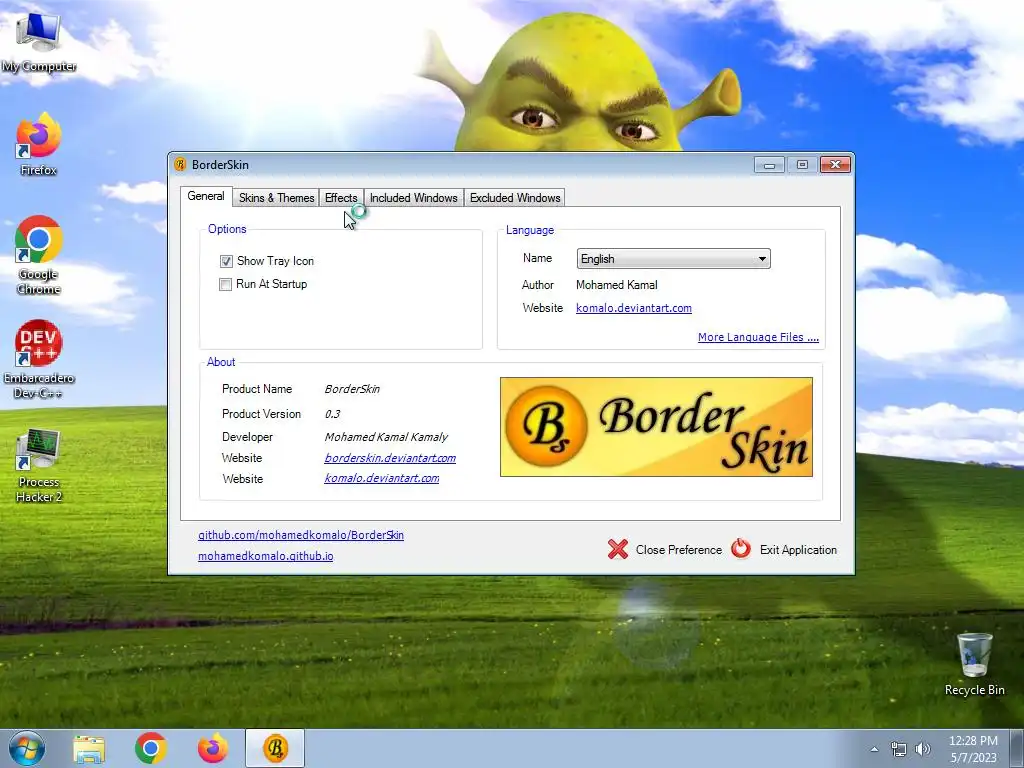Open the Windows Start menu orb
Viewport: 1024px width, 768px height.
pos(27,748)
